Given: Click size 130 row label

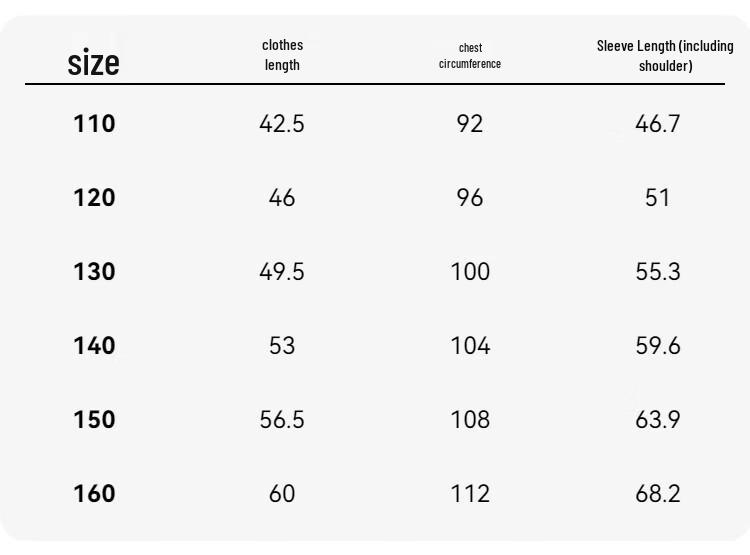Looking at the screenshot, I should (x=94, y=271).
